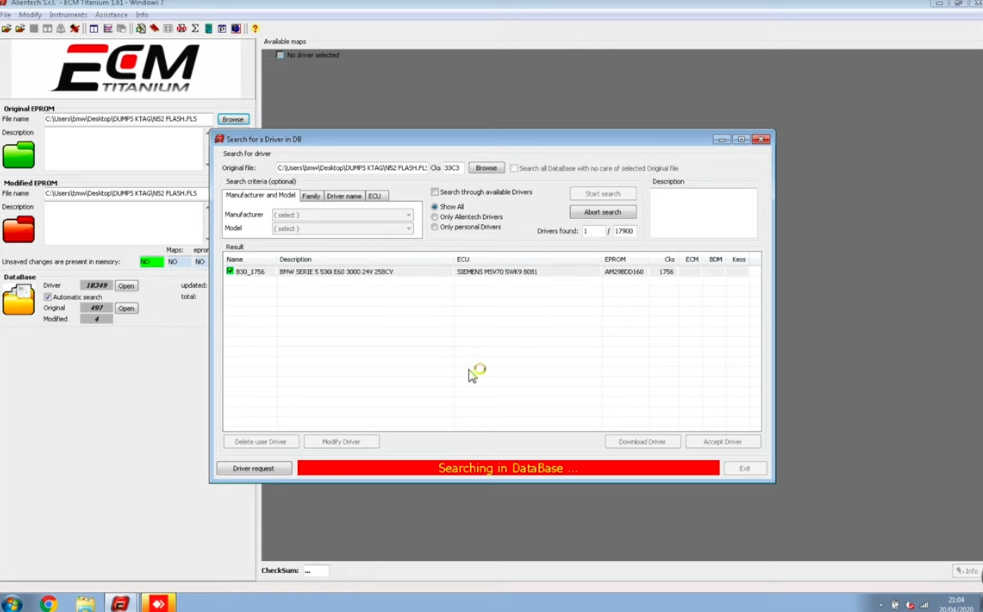Click the Modified EPROM file name field

(128, 193)
